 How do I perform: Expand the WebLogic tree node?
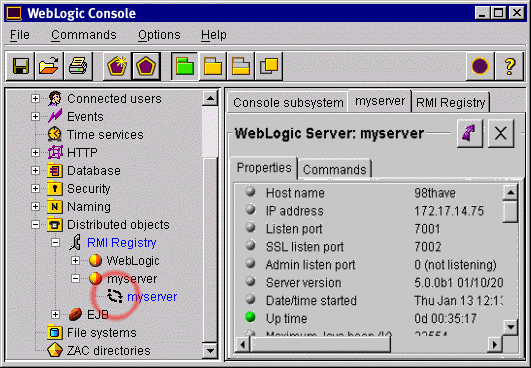click(x=76, y=260)
